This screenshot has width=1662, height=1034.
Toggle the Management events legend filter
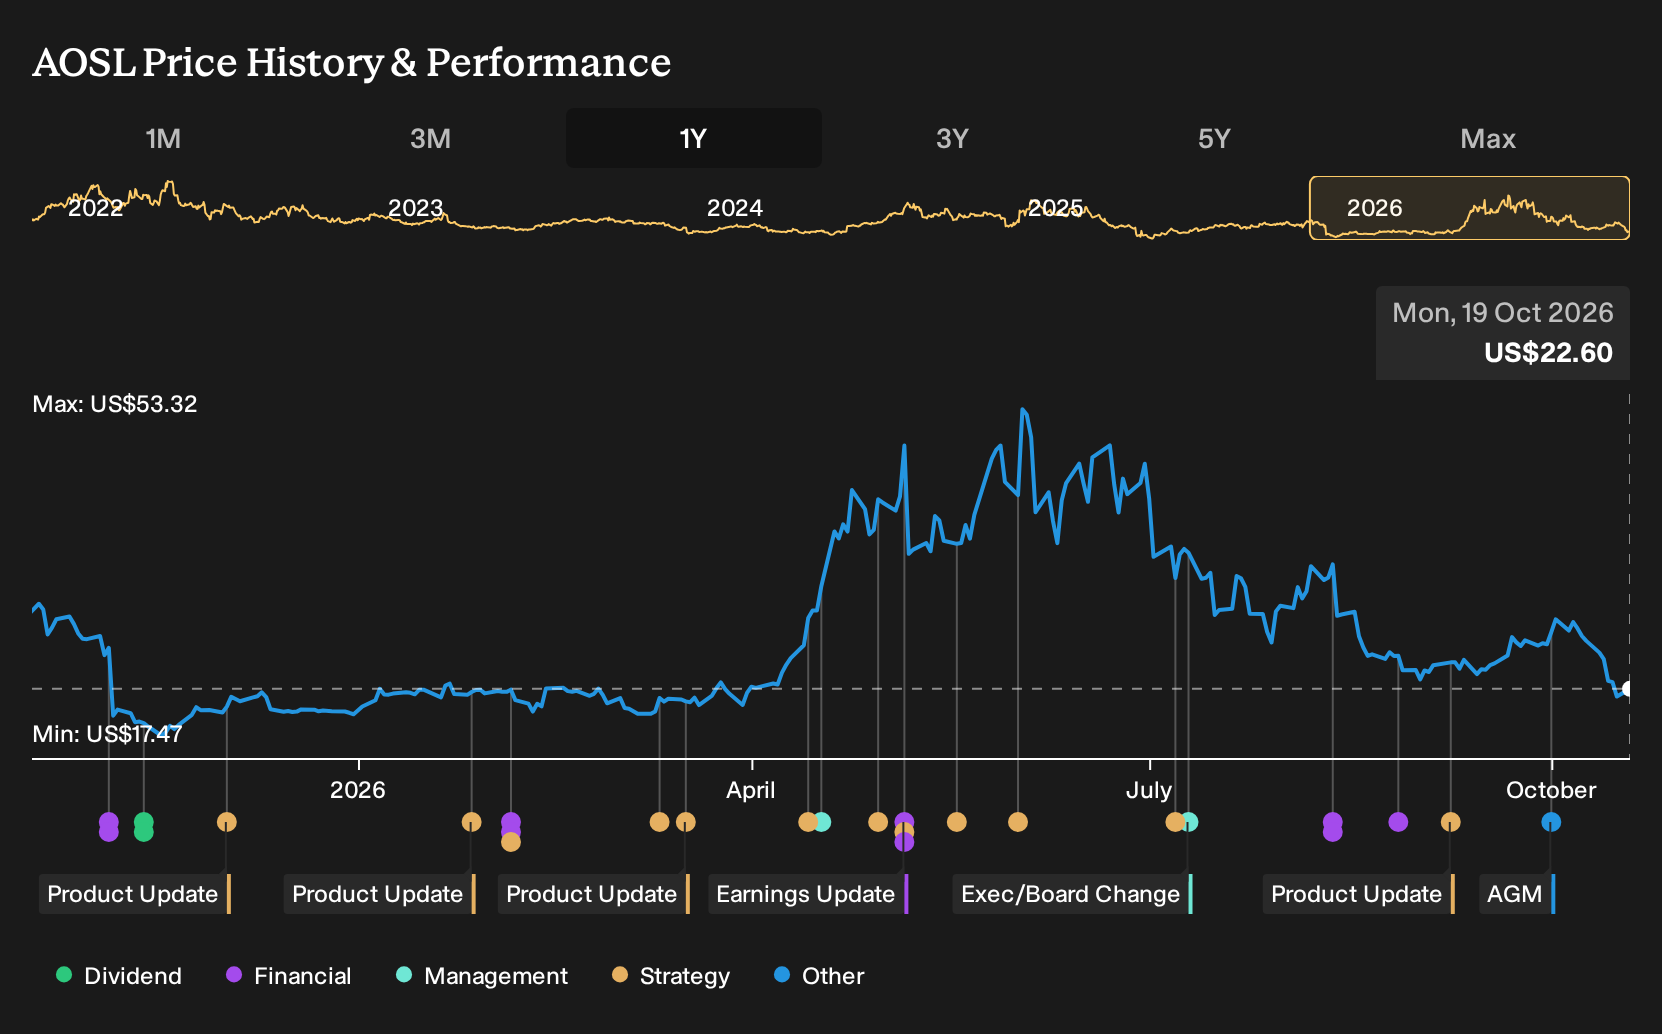point(482,976)
